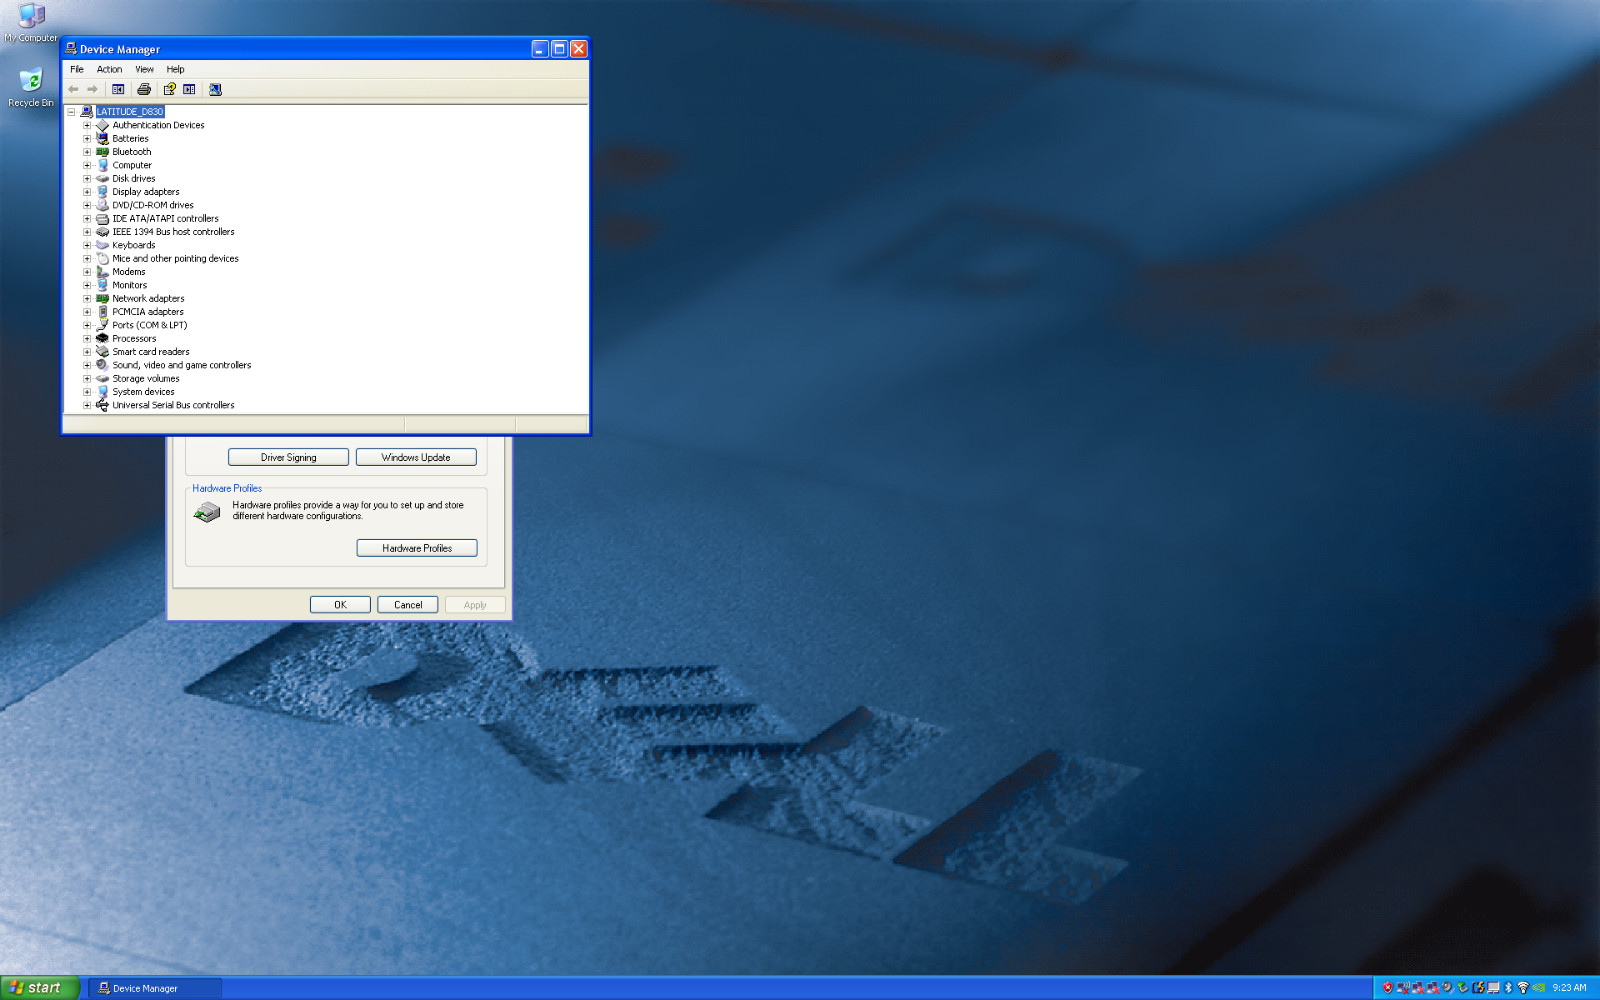Click the Bluetooth icon in system tray
The height and width of the screenshot is (1000, 1600).
[x=1508, y=988]
